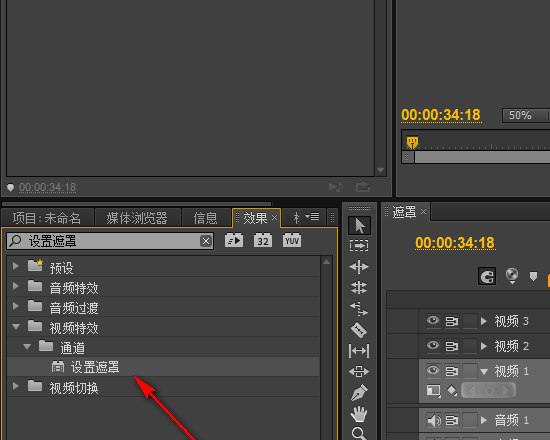
Task: Expand the 预设 presets folder
Action: point(15,266)
